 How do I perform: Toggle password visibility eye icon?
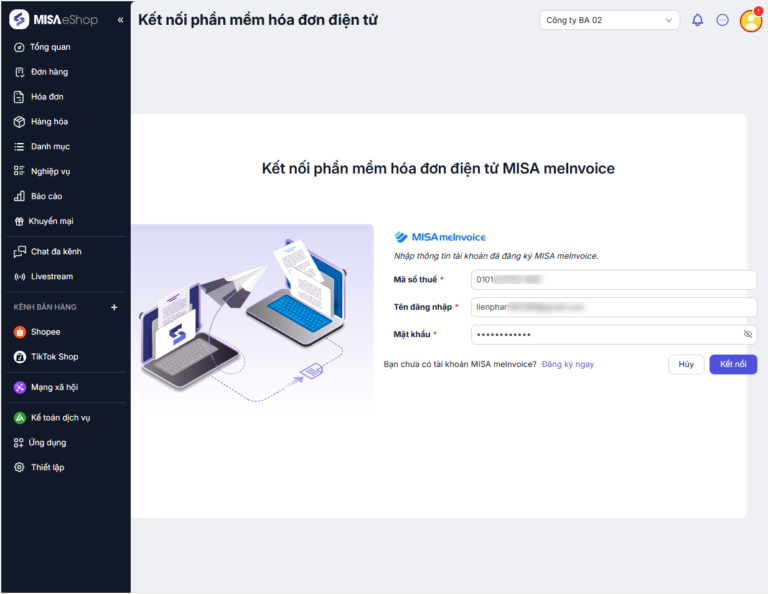coord(747,334)
